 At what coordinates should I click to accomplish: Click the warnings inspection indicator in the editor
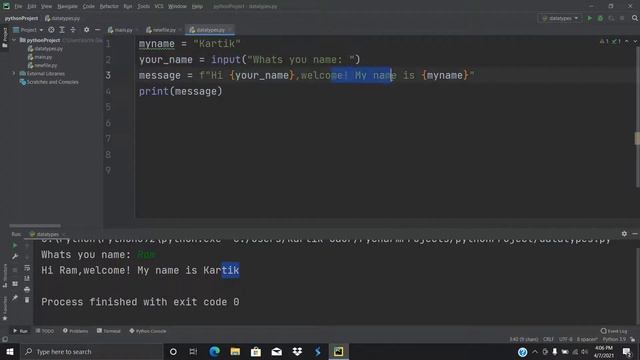(610, 41)
